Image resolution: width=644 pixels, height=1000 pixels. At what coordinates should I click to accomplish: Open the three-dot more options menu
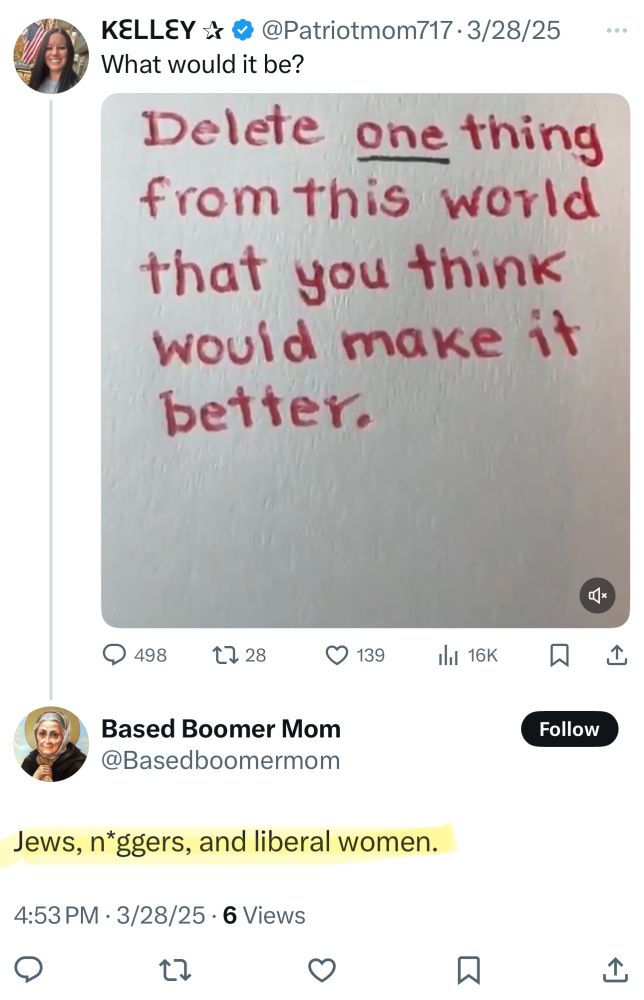618,30
